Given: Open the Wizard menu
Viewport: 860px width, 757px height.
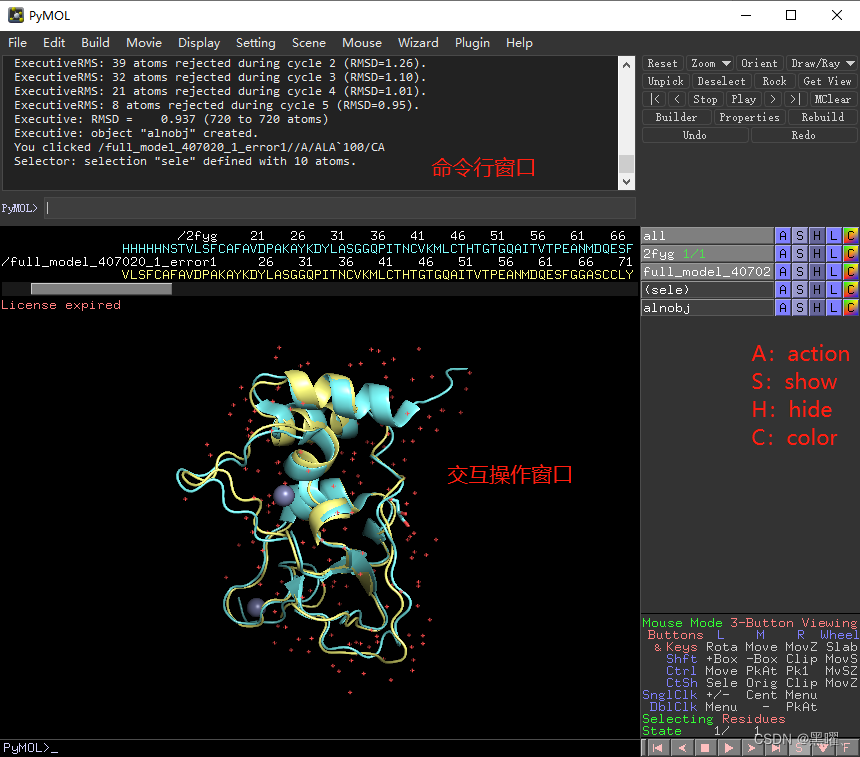Looking at the screenshot, I should (x=418, y=43).
